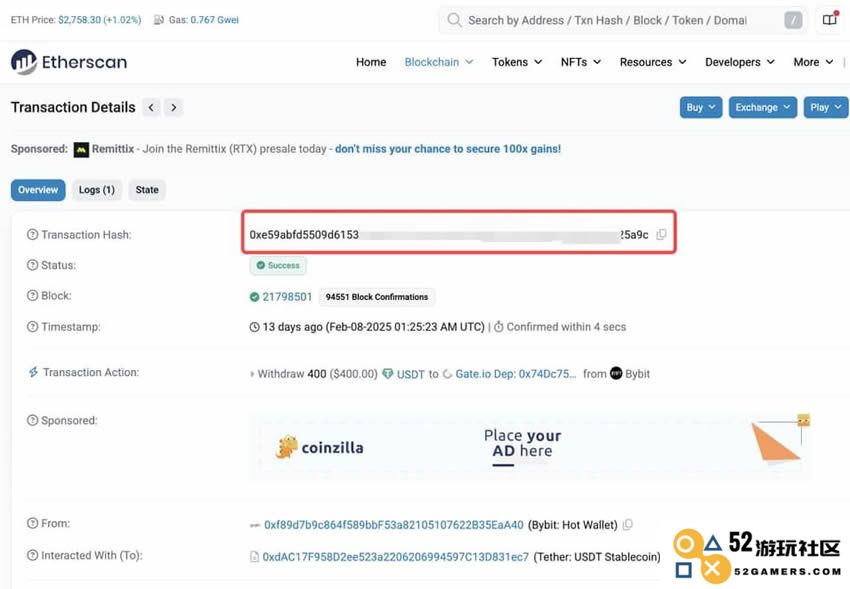Click the USDT token icon

(388, 374)
